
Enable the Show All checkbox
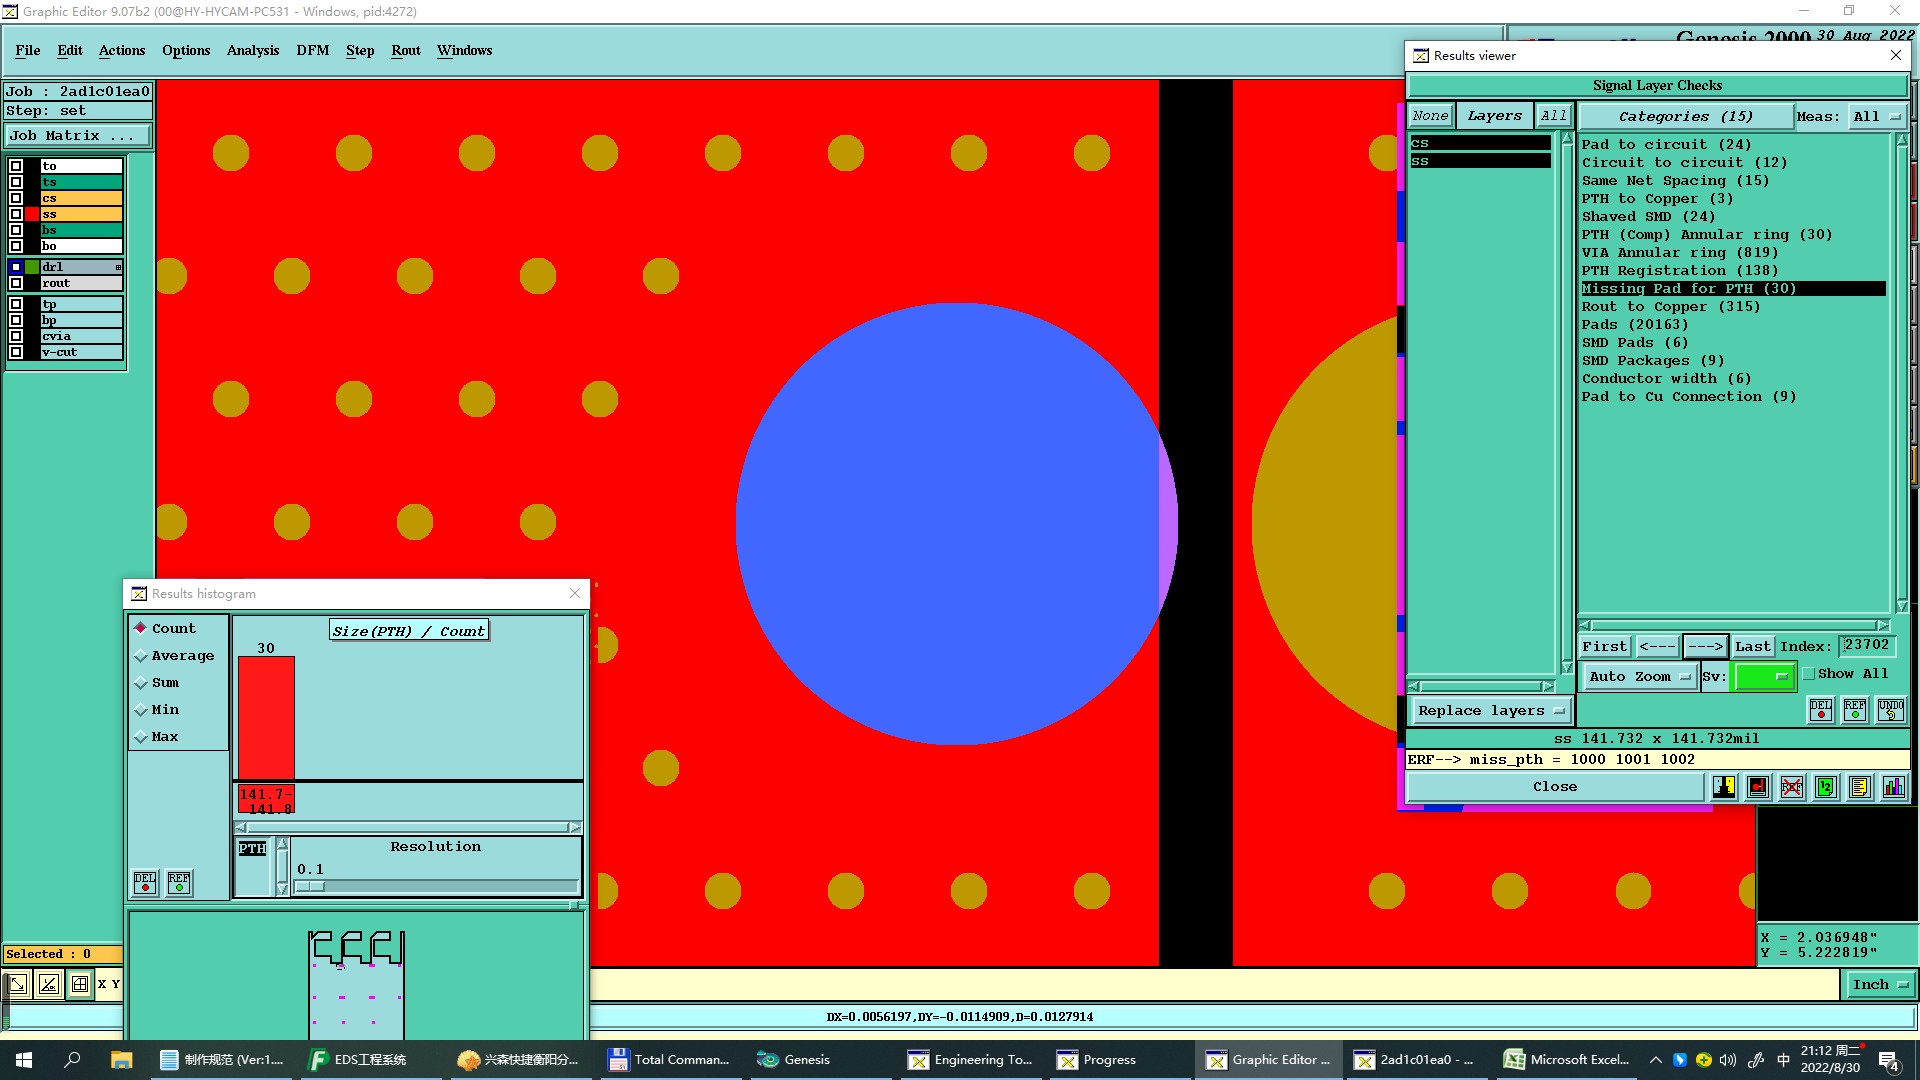1808,674
